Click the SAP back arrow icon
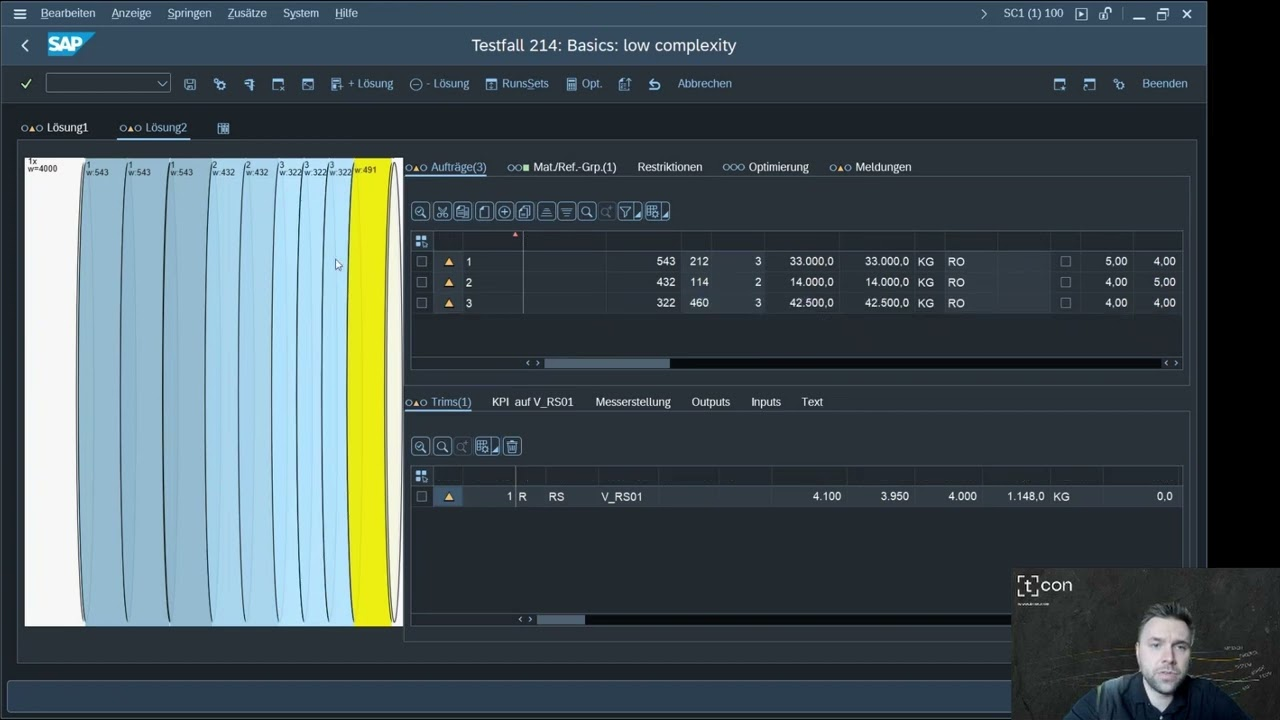 coord(25,45)
